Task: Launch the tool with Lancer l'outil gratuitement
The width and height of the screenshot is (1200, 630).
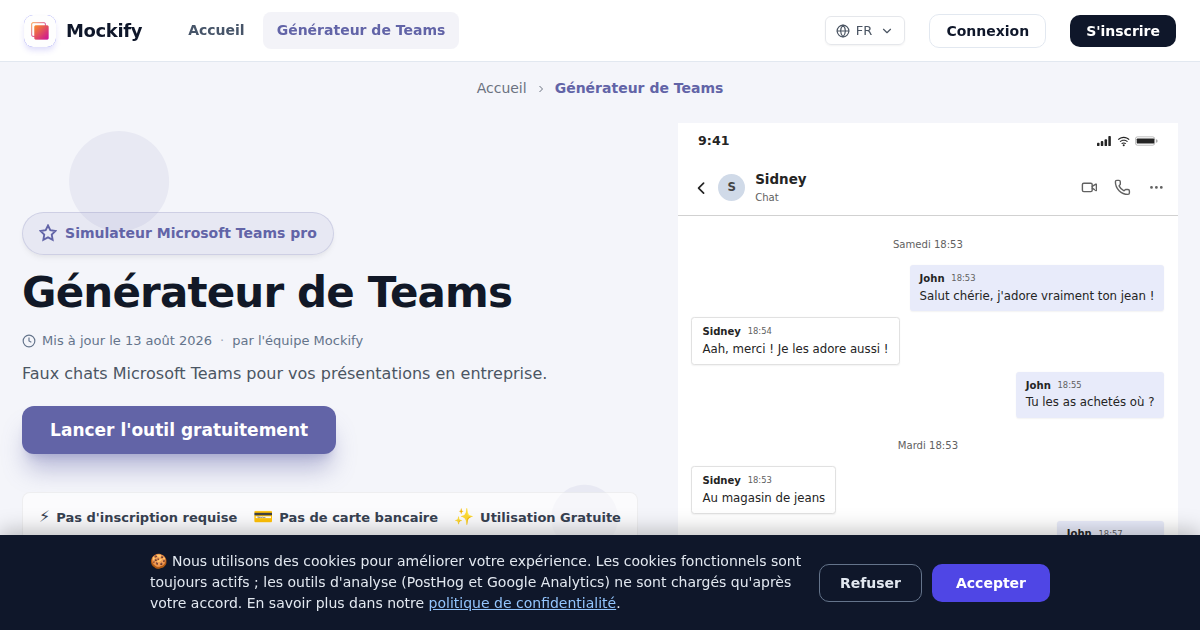Action: tap(179, 430)
